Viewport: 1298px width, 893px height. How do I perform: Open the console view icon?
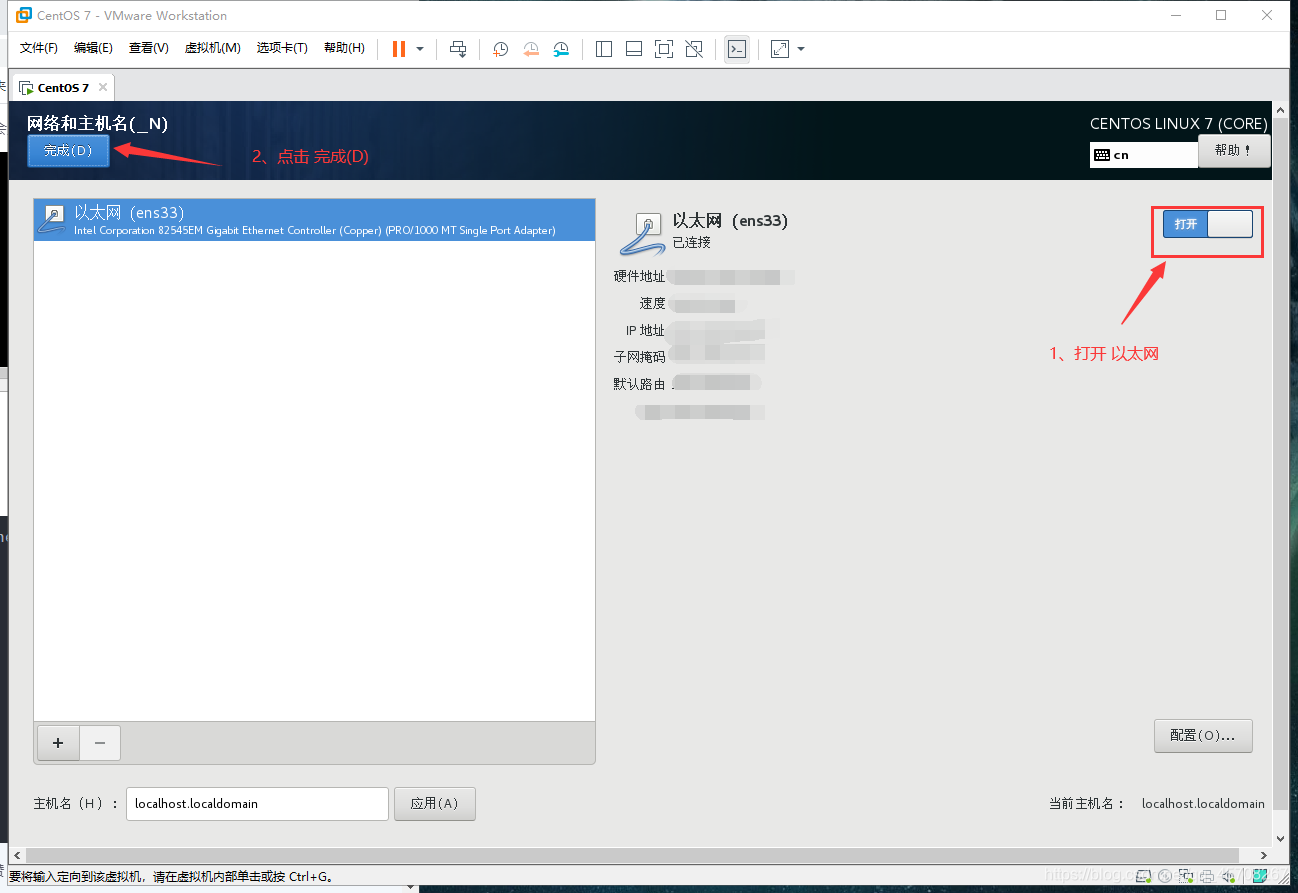[737, 49]
